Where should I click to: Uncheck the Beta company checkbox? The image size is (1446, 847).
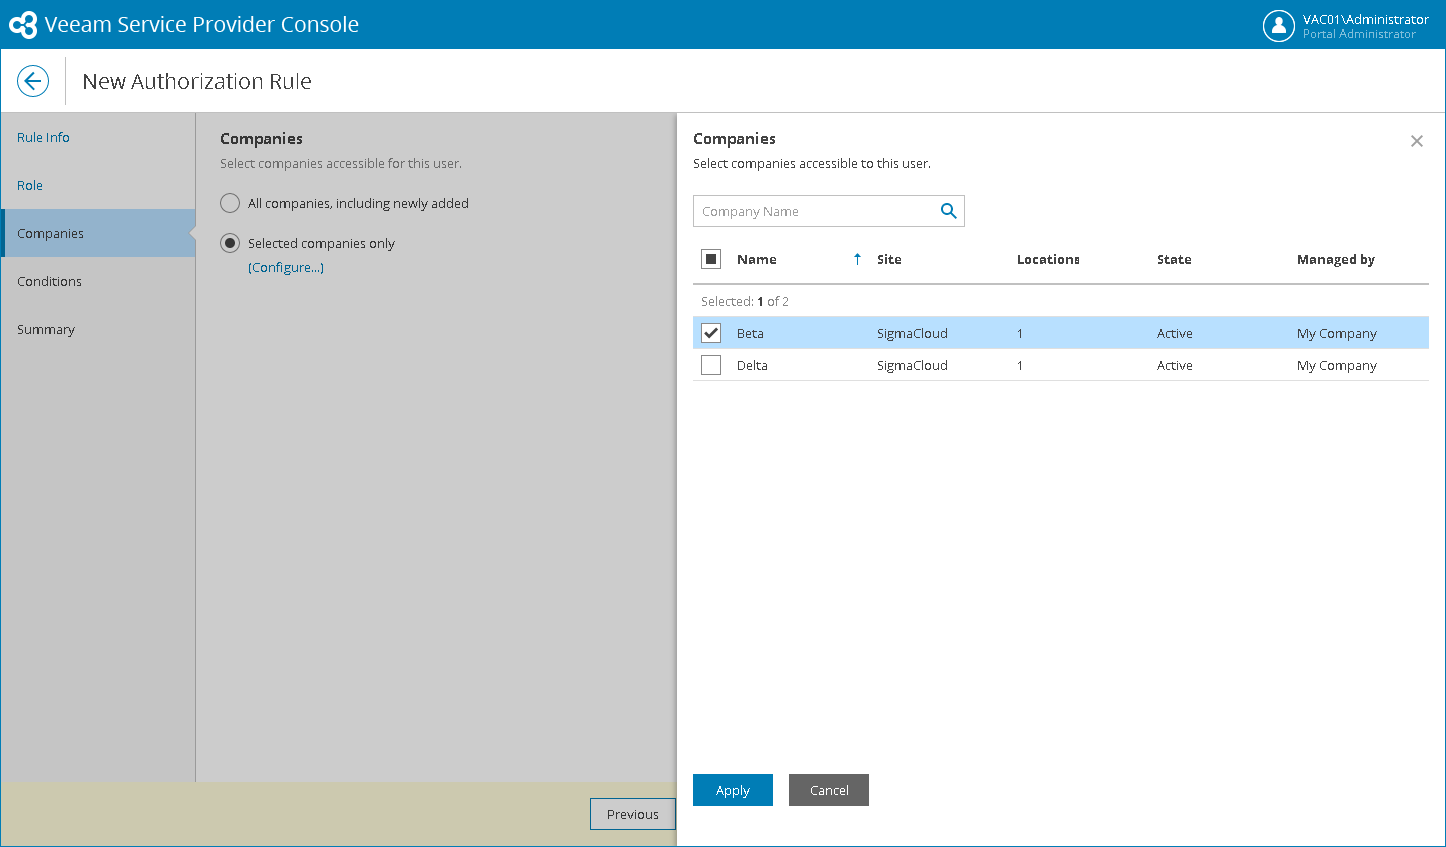point(711,333)
